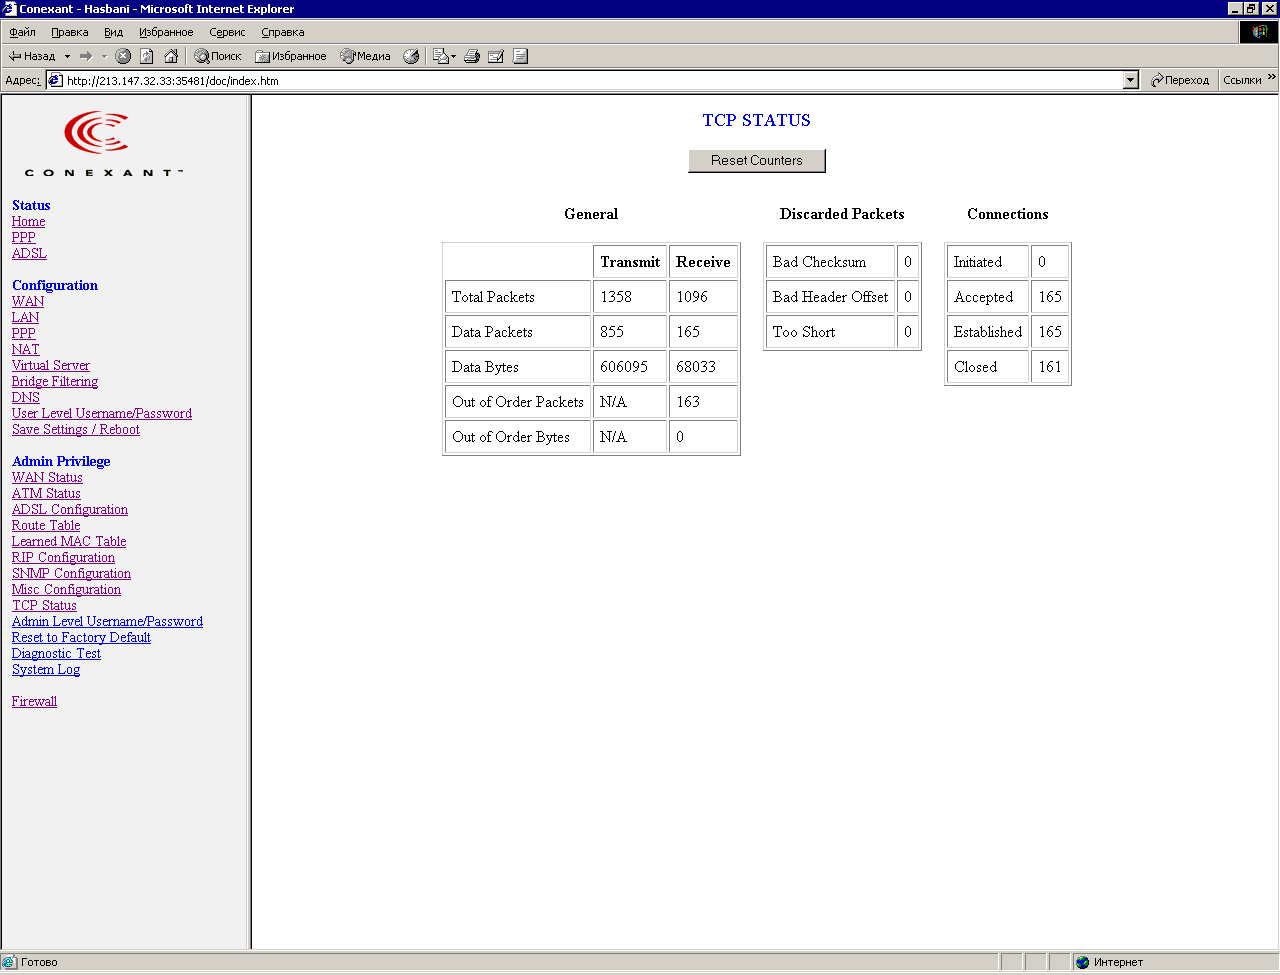This screenshot has height=975, width=1280.
Task: Open the Misc Configuration link
Action: click(x=66, y=589)
